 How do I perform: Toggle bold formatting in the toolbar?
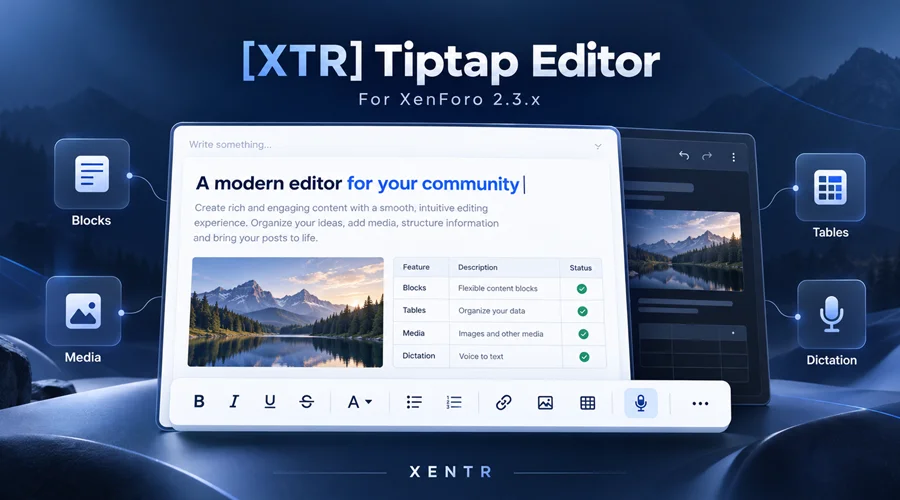[199, 401]
